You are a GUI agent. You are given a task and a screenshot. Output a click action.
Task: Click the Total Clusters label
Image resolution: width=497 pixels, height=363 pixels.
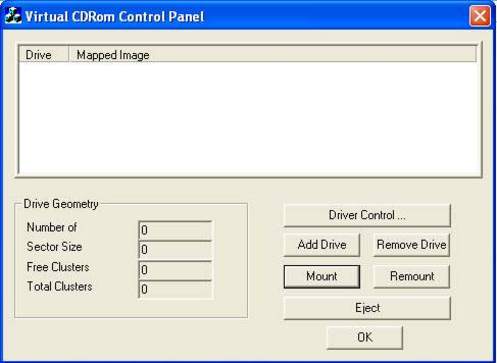click(59, 286)
